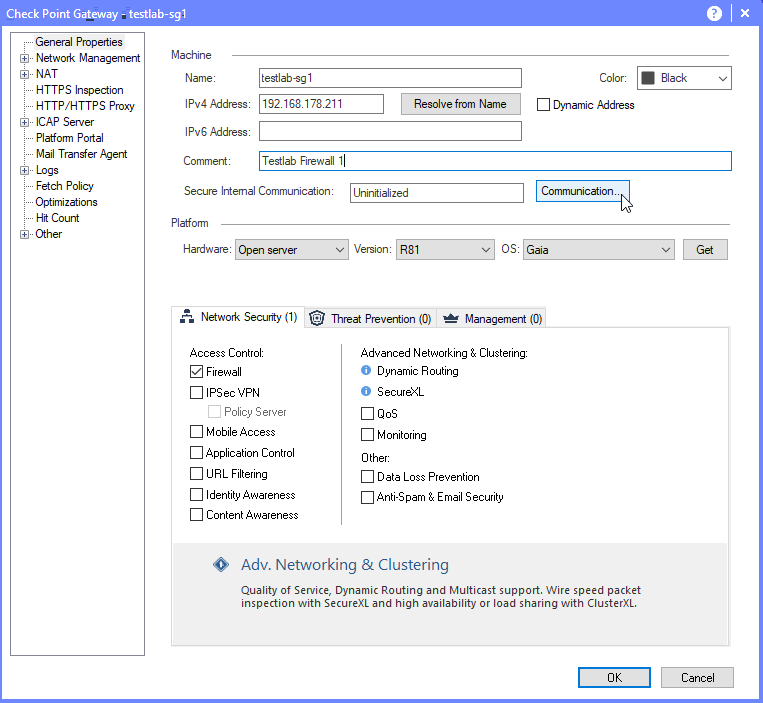Viewport: 763px width, 703px height.
Task: Switch to the Management tab
Action: click(x=491, y=319)
